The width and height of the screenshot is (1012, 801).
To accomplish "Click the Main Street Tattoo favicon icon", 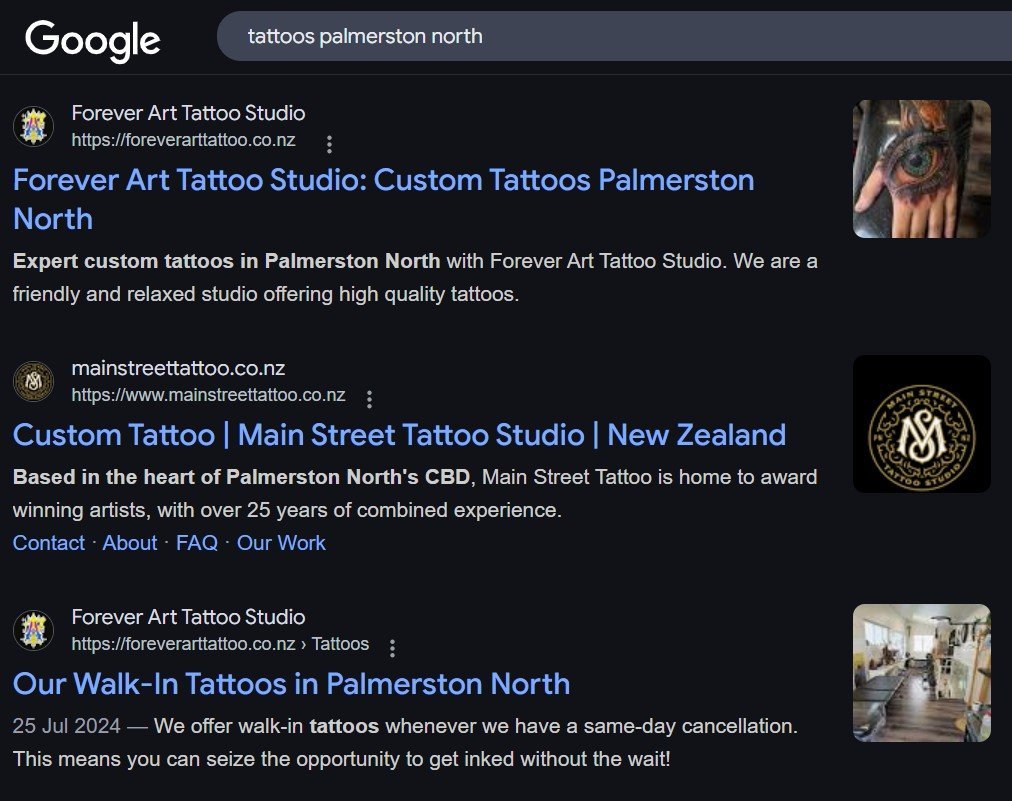I will pyautogui.click(x=33, y=382).
